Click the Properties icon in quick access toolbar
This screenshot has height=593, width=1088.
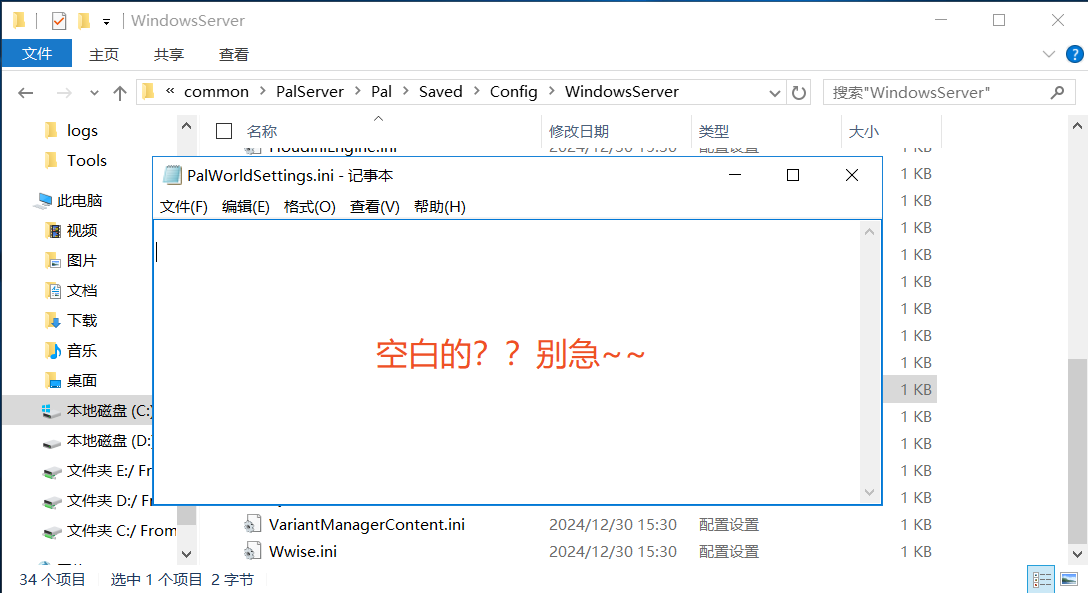59,20
